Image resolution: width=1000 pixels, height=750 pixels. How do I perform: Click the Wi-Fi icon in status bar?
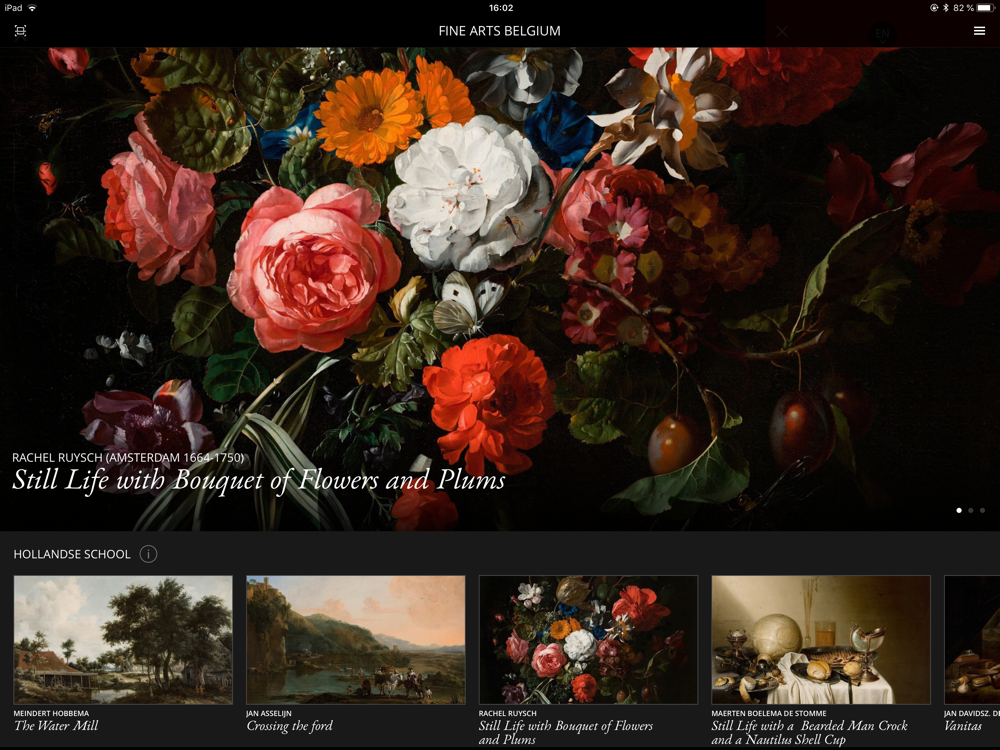tap(33, 8)
